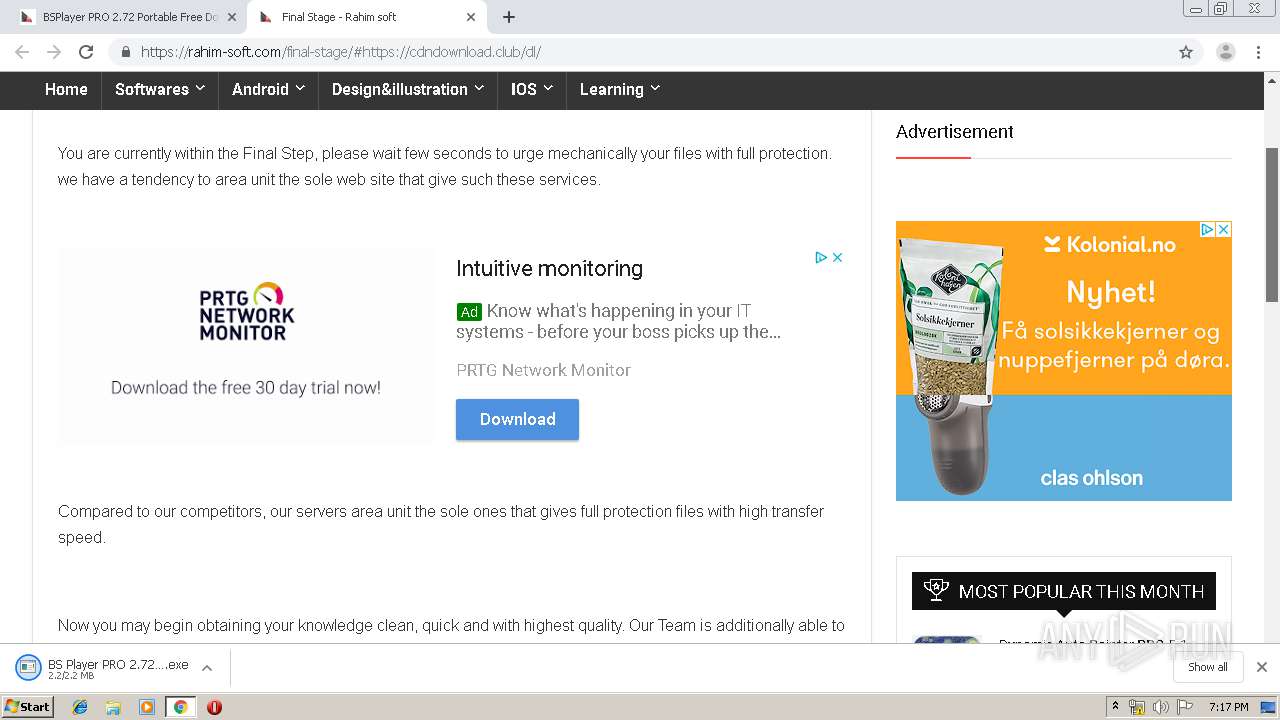Click the network tray icon
This screenshot has width=1280, height=720.
tap(1137, 707)
